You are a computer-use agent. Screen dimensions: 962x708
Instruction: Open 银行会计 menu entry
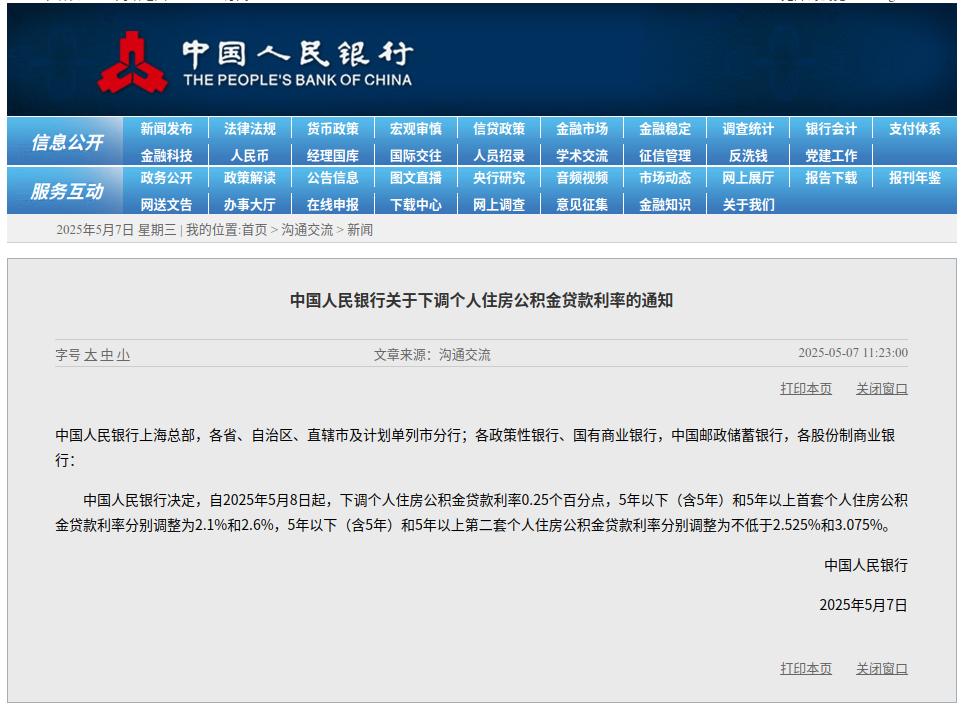[831, 129]
